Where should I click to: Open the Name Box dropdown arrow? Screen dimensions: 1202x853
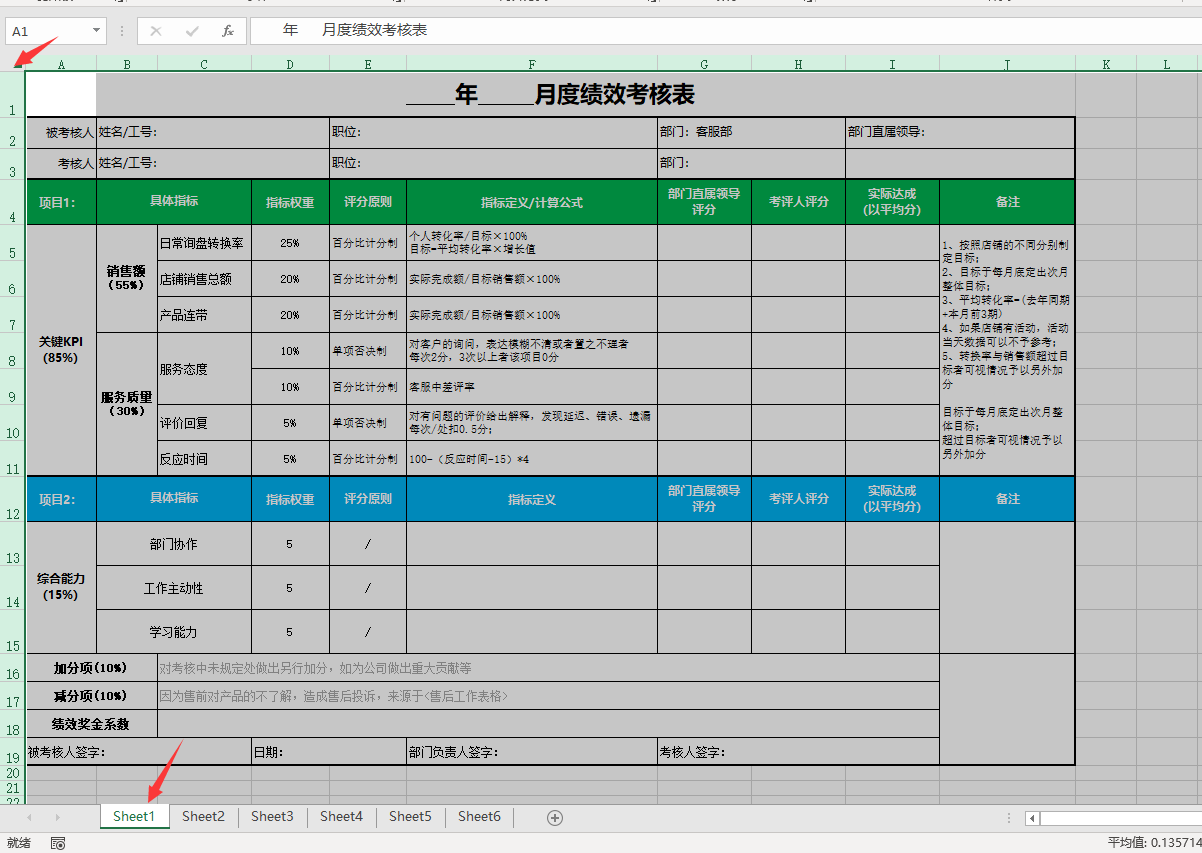click(x=97, y=31)
